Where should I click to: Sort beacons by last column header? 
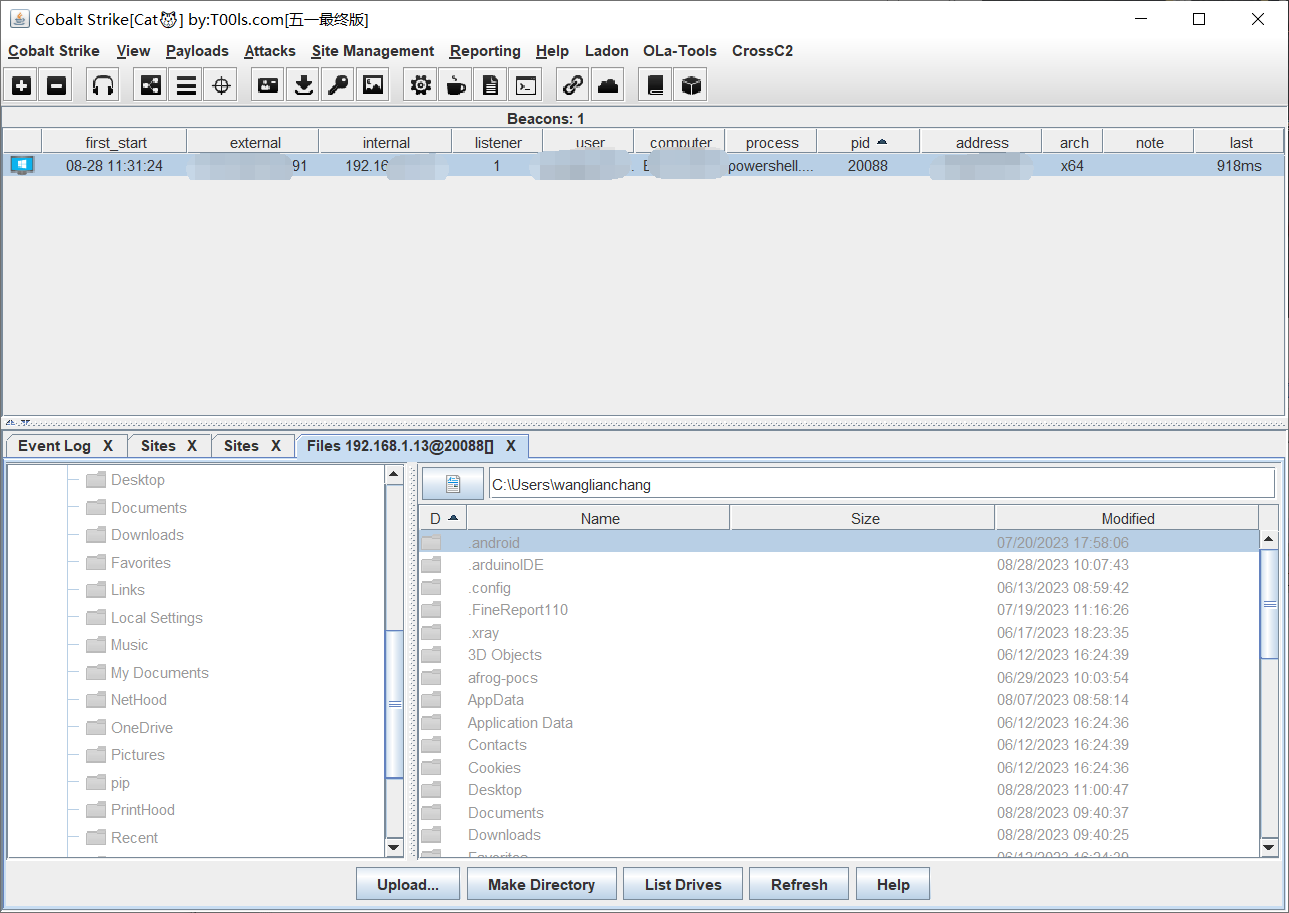1240,142
